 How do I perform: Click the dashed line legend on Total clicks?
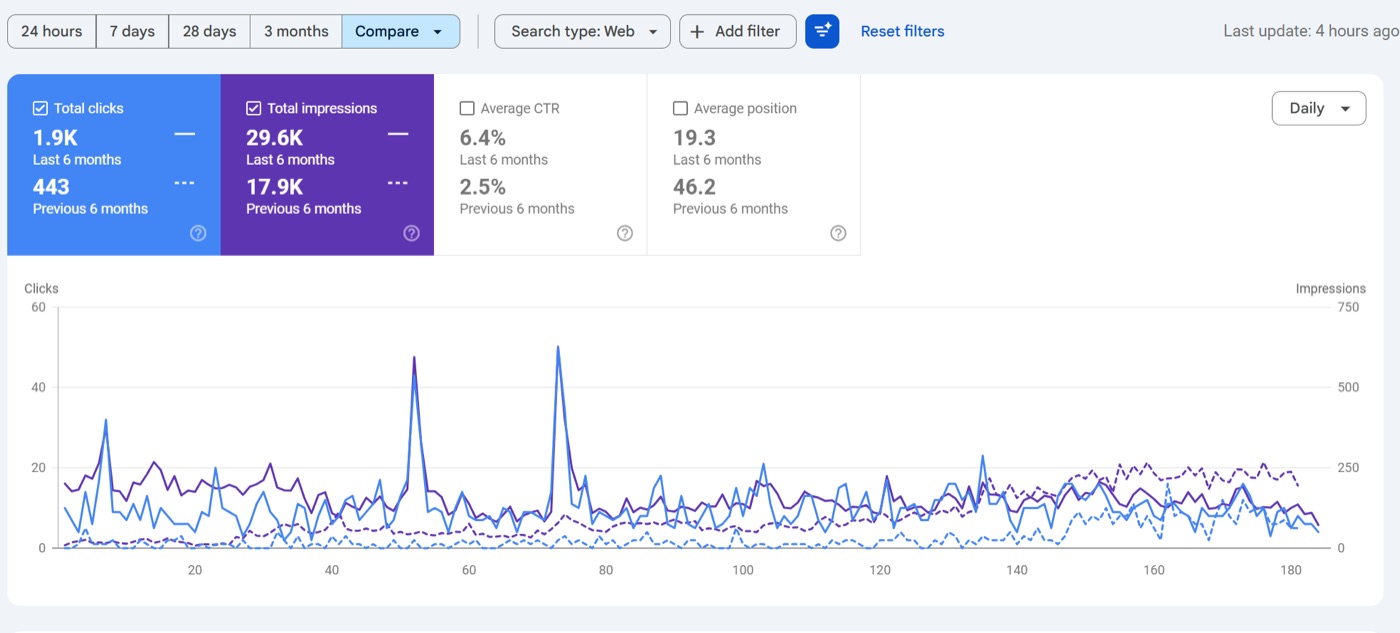coord(184,183)
